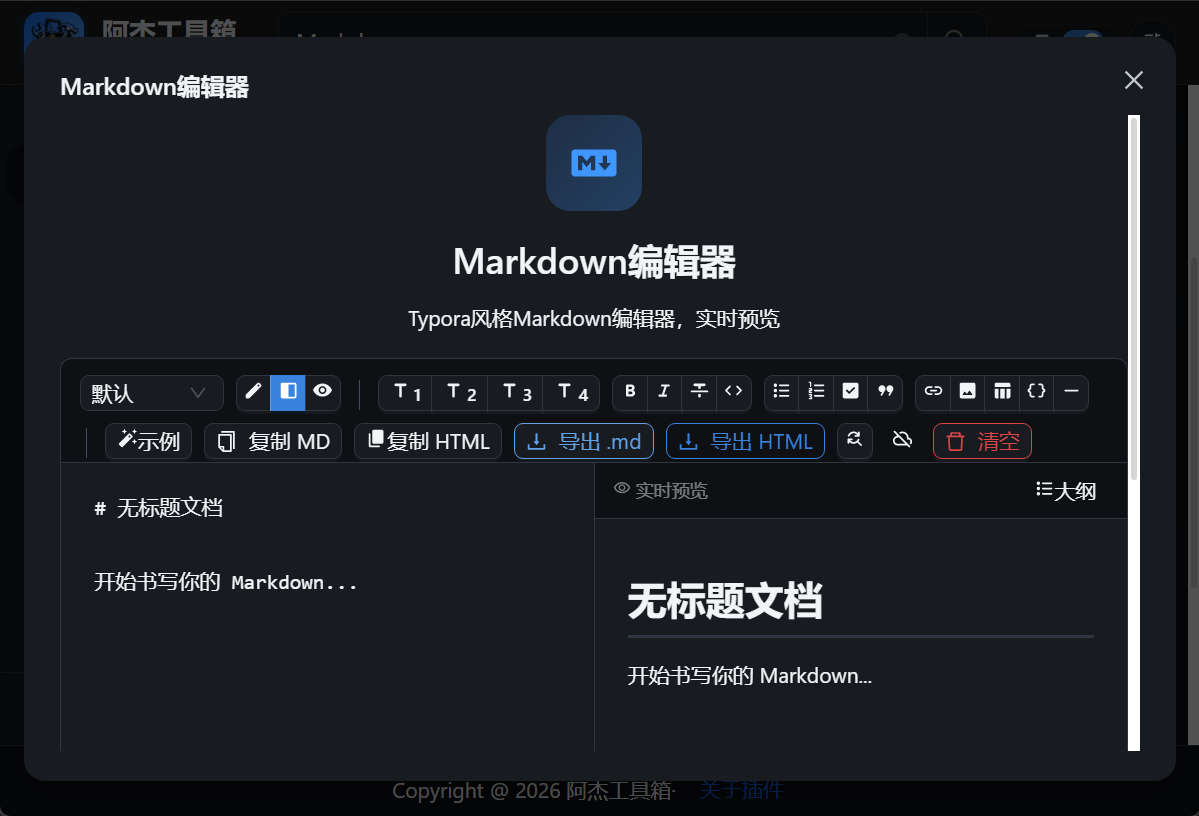Apply italic formatting
This screenshot has width=1199, height=816.
pyautogui.click(x=664, y=392)
